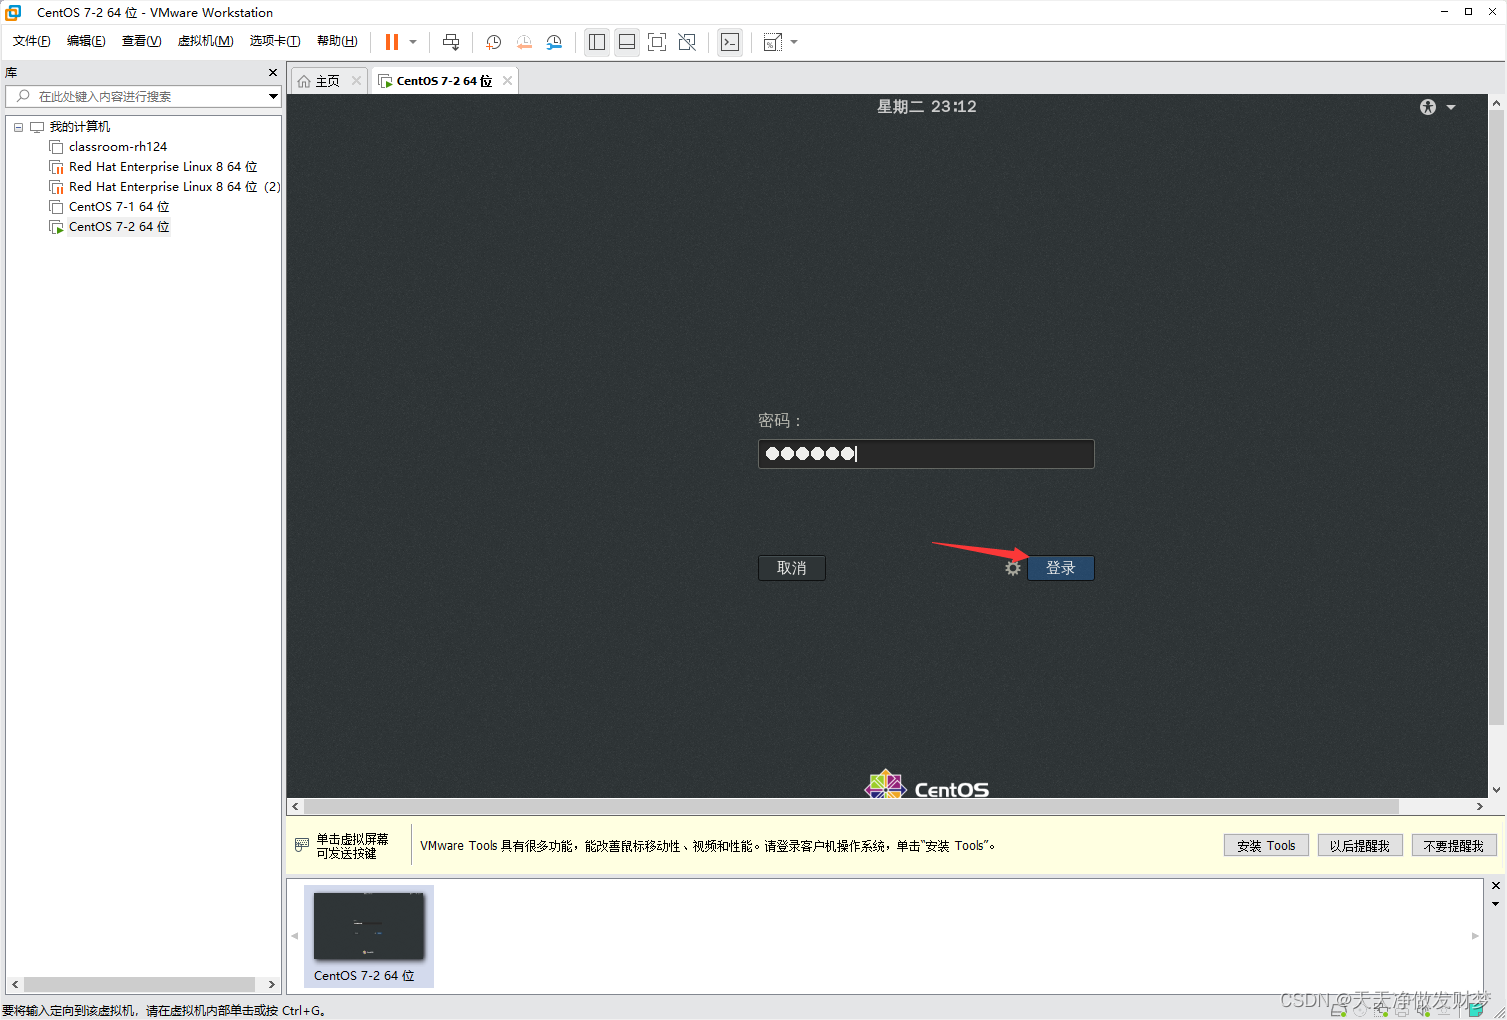Switch to Unity mode
This screenshot has height=1020, width=1507.
coord(687,42)
